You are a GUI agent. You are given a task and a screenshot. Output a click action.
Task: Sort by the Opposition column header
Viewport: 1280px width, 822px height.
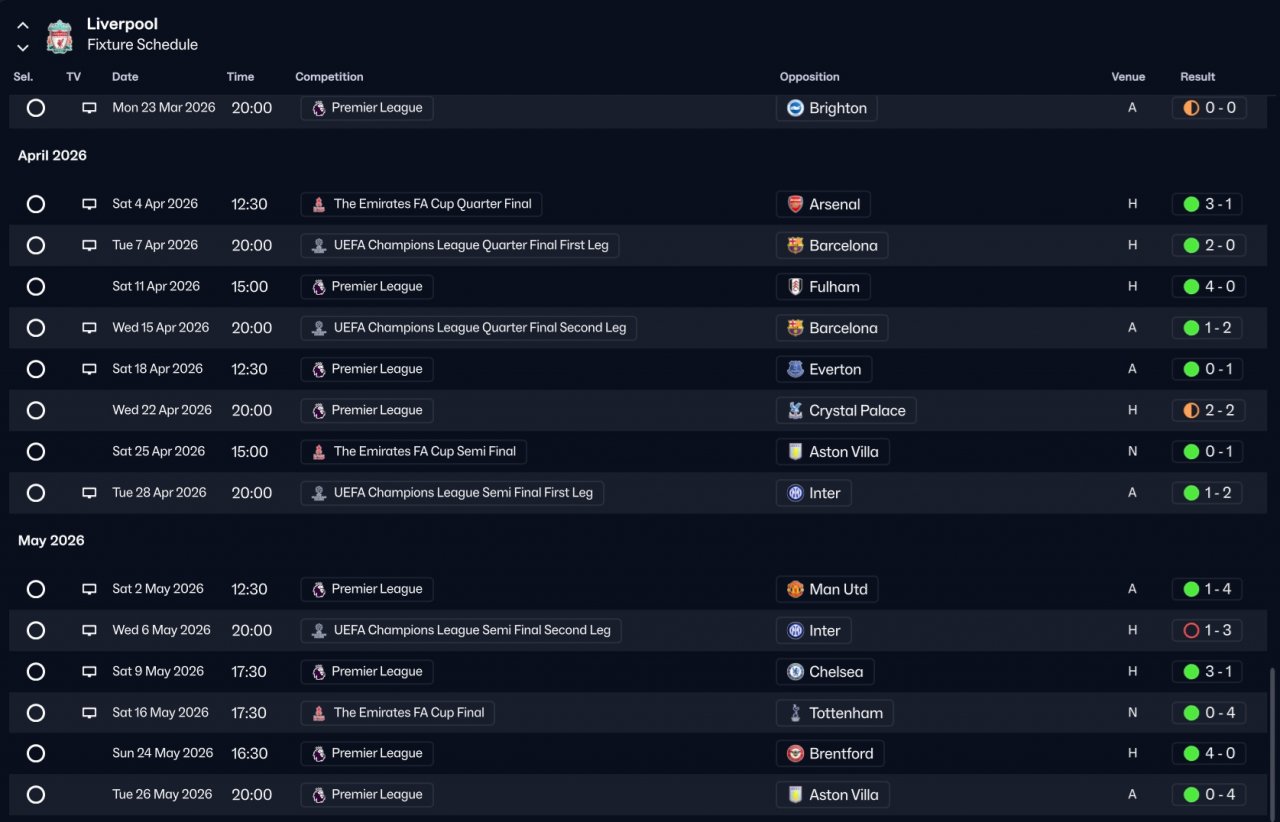pyautogui.click(x=810, y=77)
